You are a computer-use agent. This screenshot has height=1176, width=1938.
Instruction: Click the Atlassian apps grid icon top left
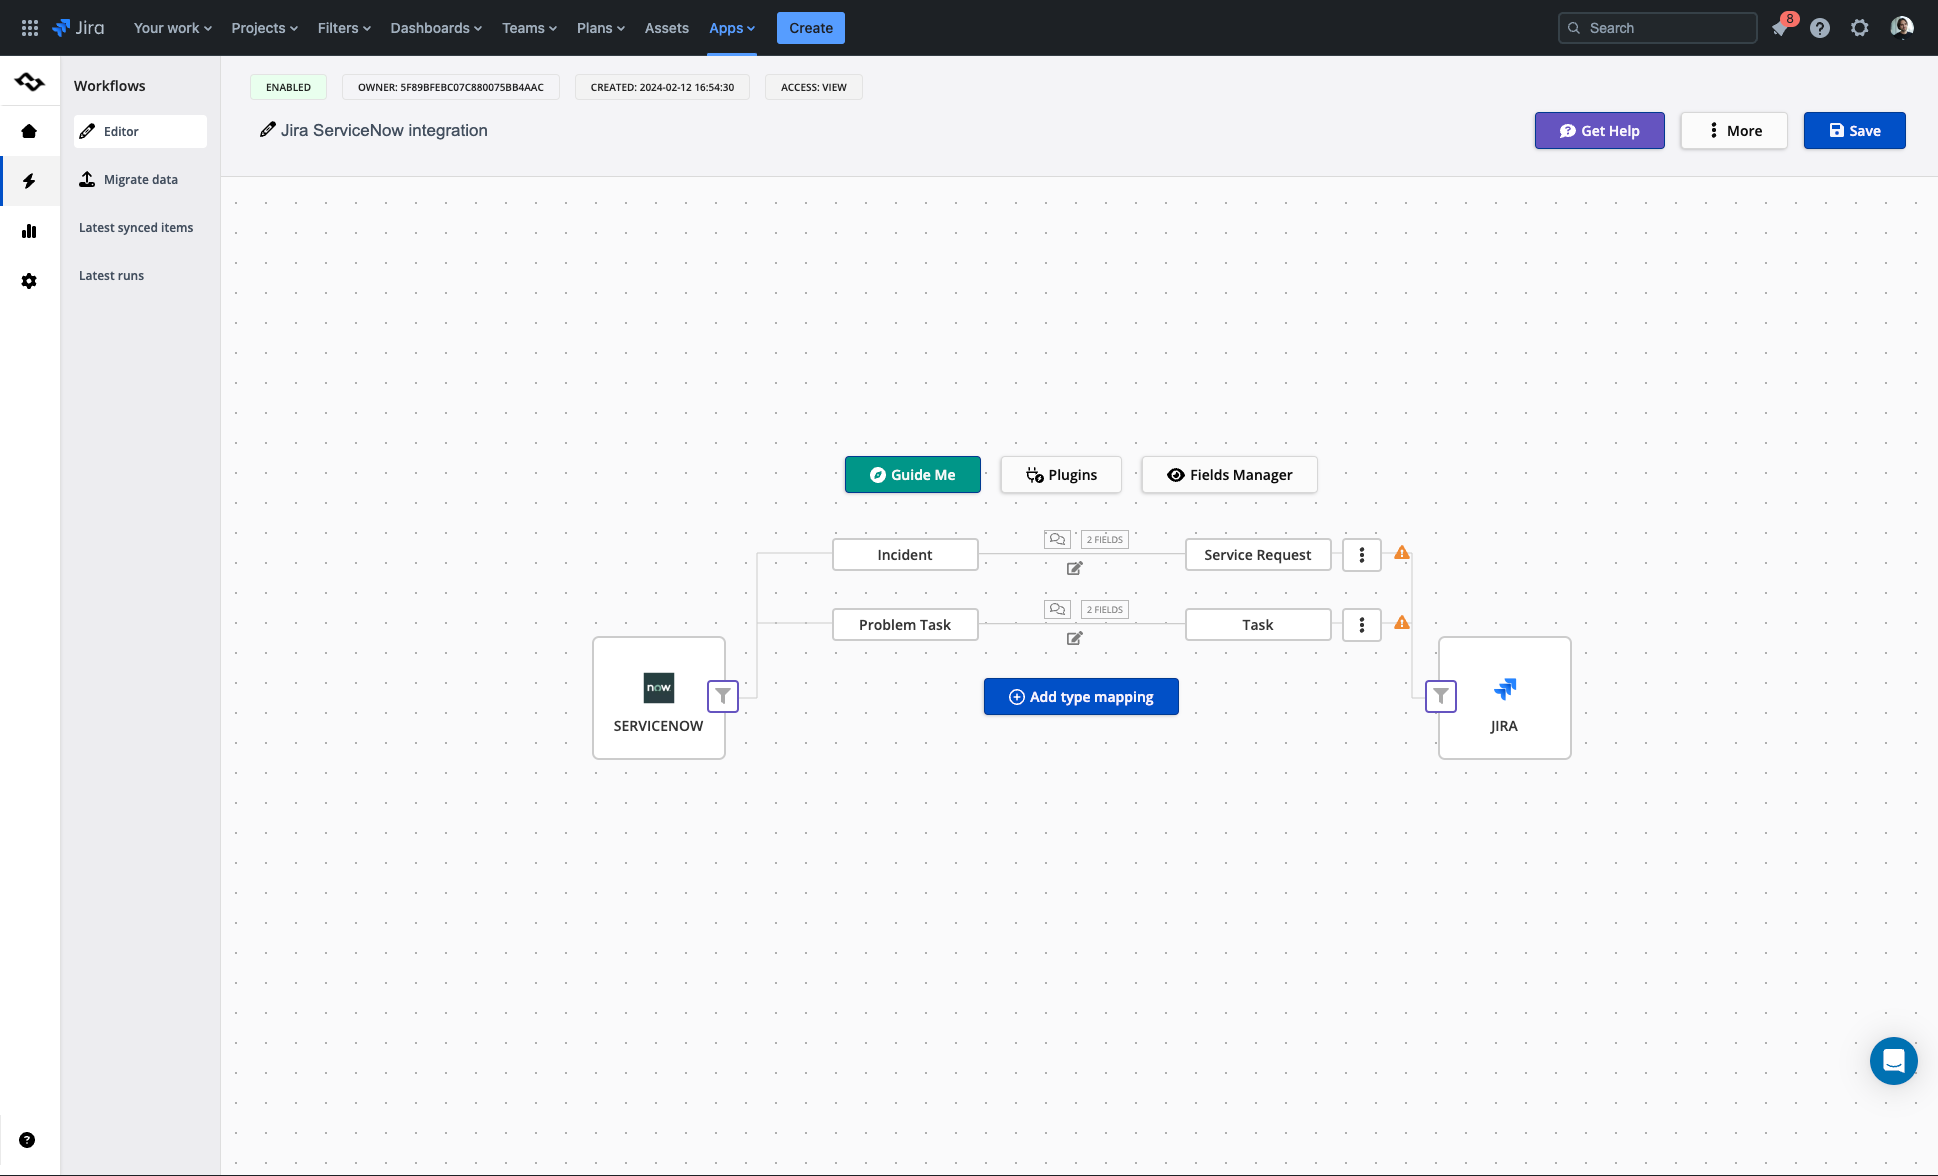click(x=29, y=27)
